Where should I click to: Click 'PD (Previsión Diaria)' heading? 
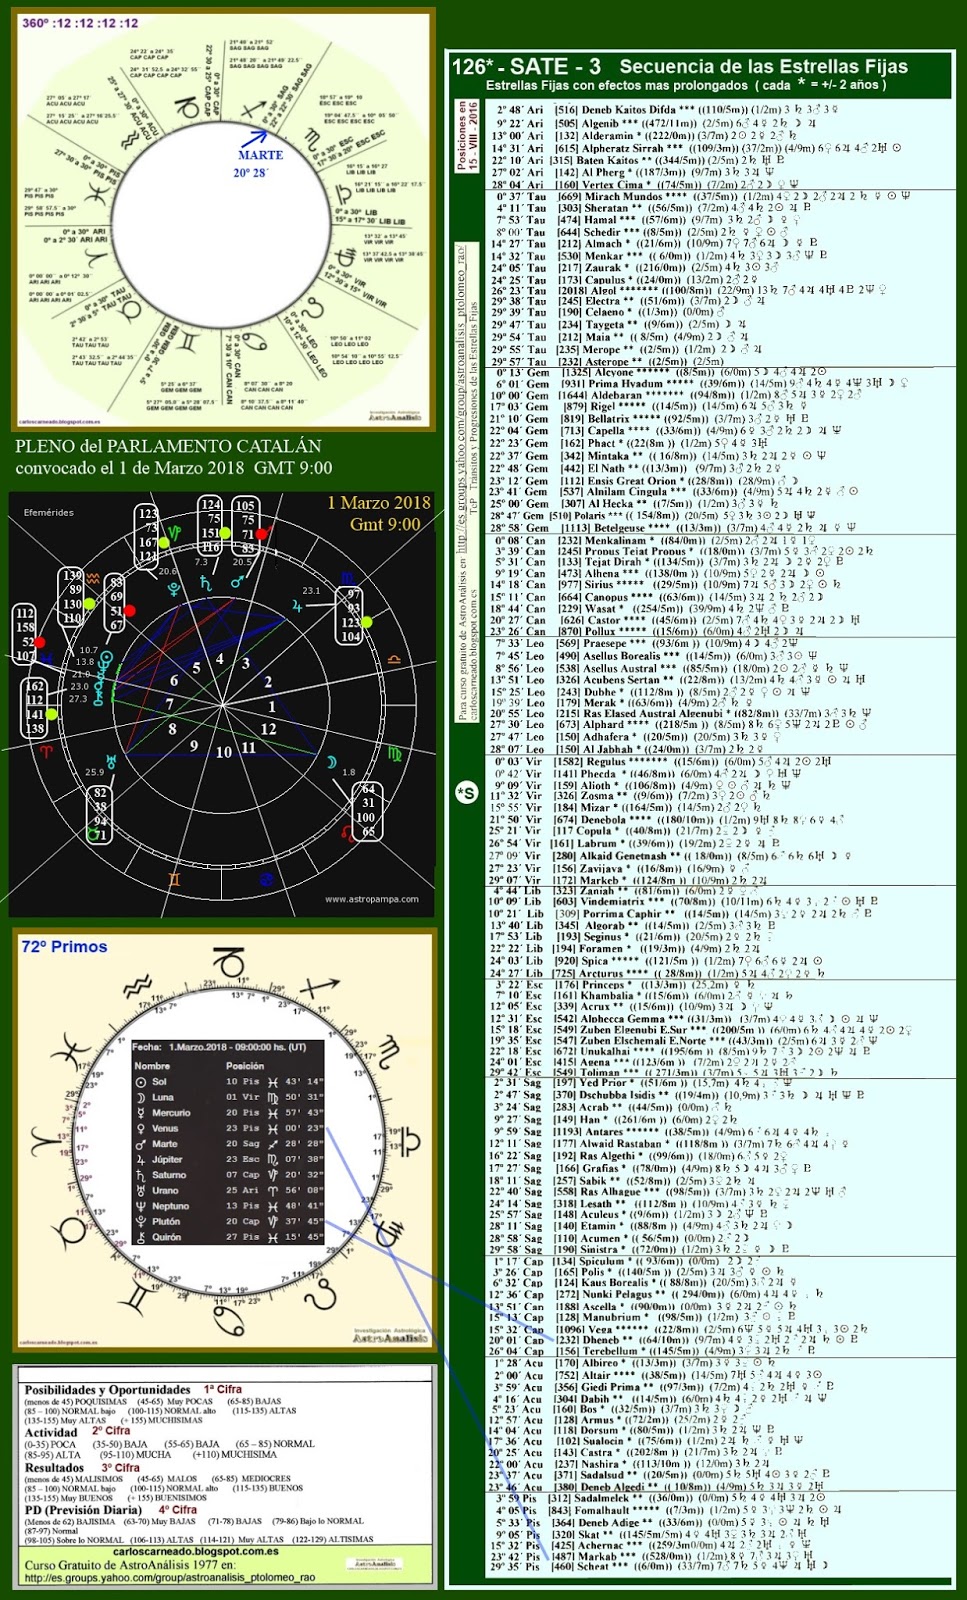tap(84, 1510)
